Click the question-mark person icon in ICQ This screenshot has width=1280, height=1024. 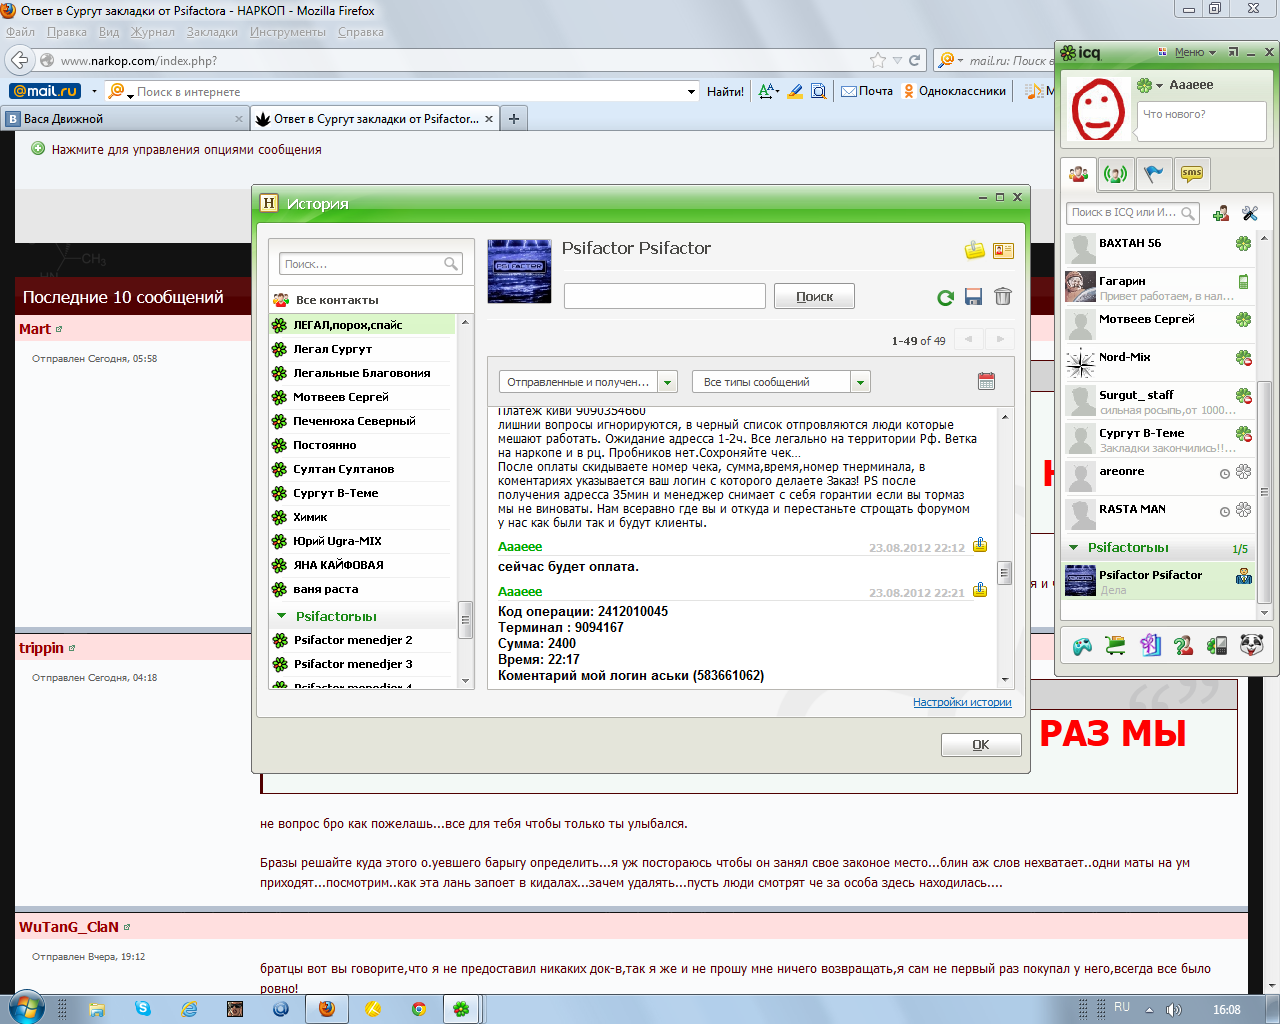coord(1184,646)
